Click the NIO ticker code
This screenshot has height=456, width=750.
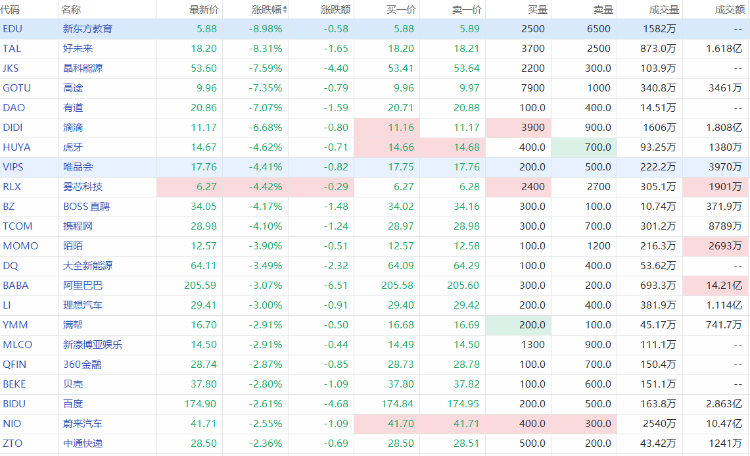tap(11, 424)
